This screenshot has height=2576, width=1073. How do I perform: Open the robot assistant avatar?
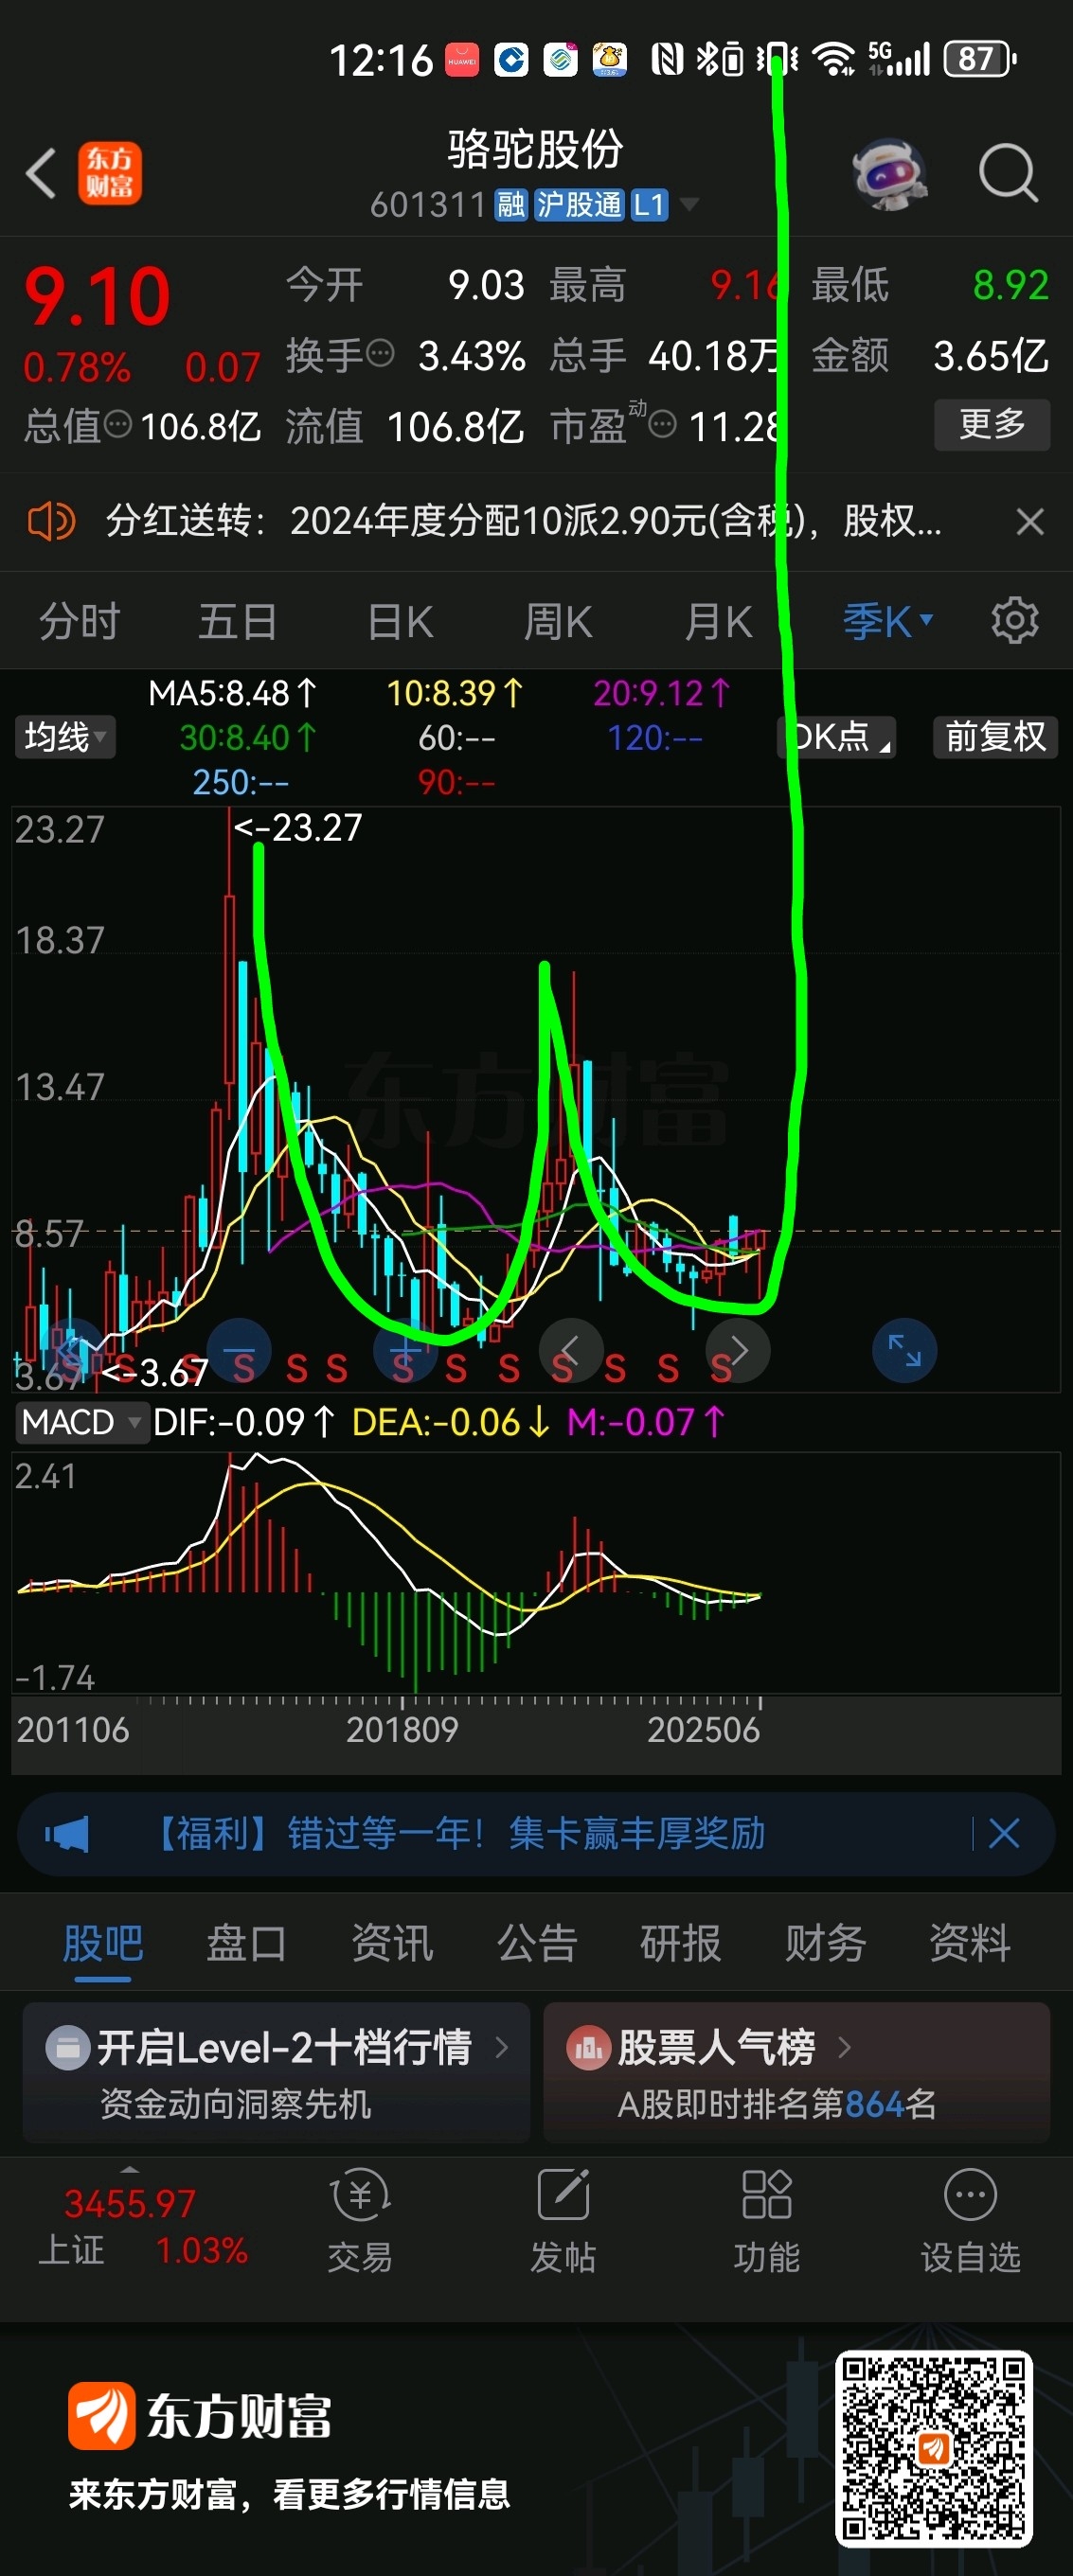(x=890, y=174)
